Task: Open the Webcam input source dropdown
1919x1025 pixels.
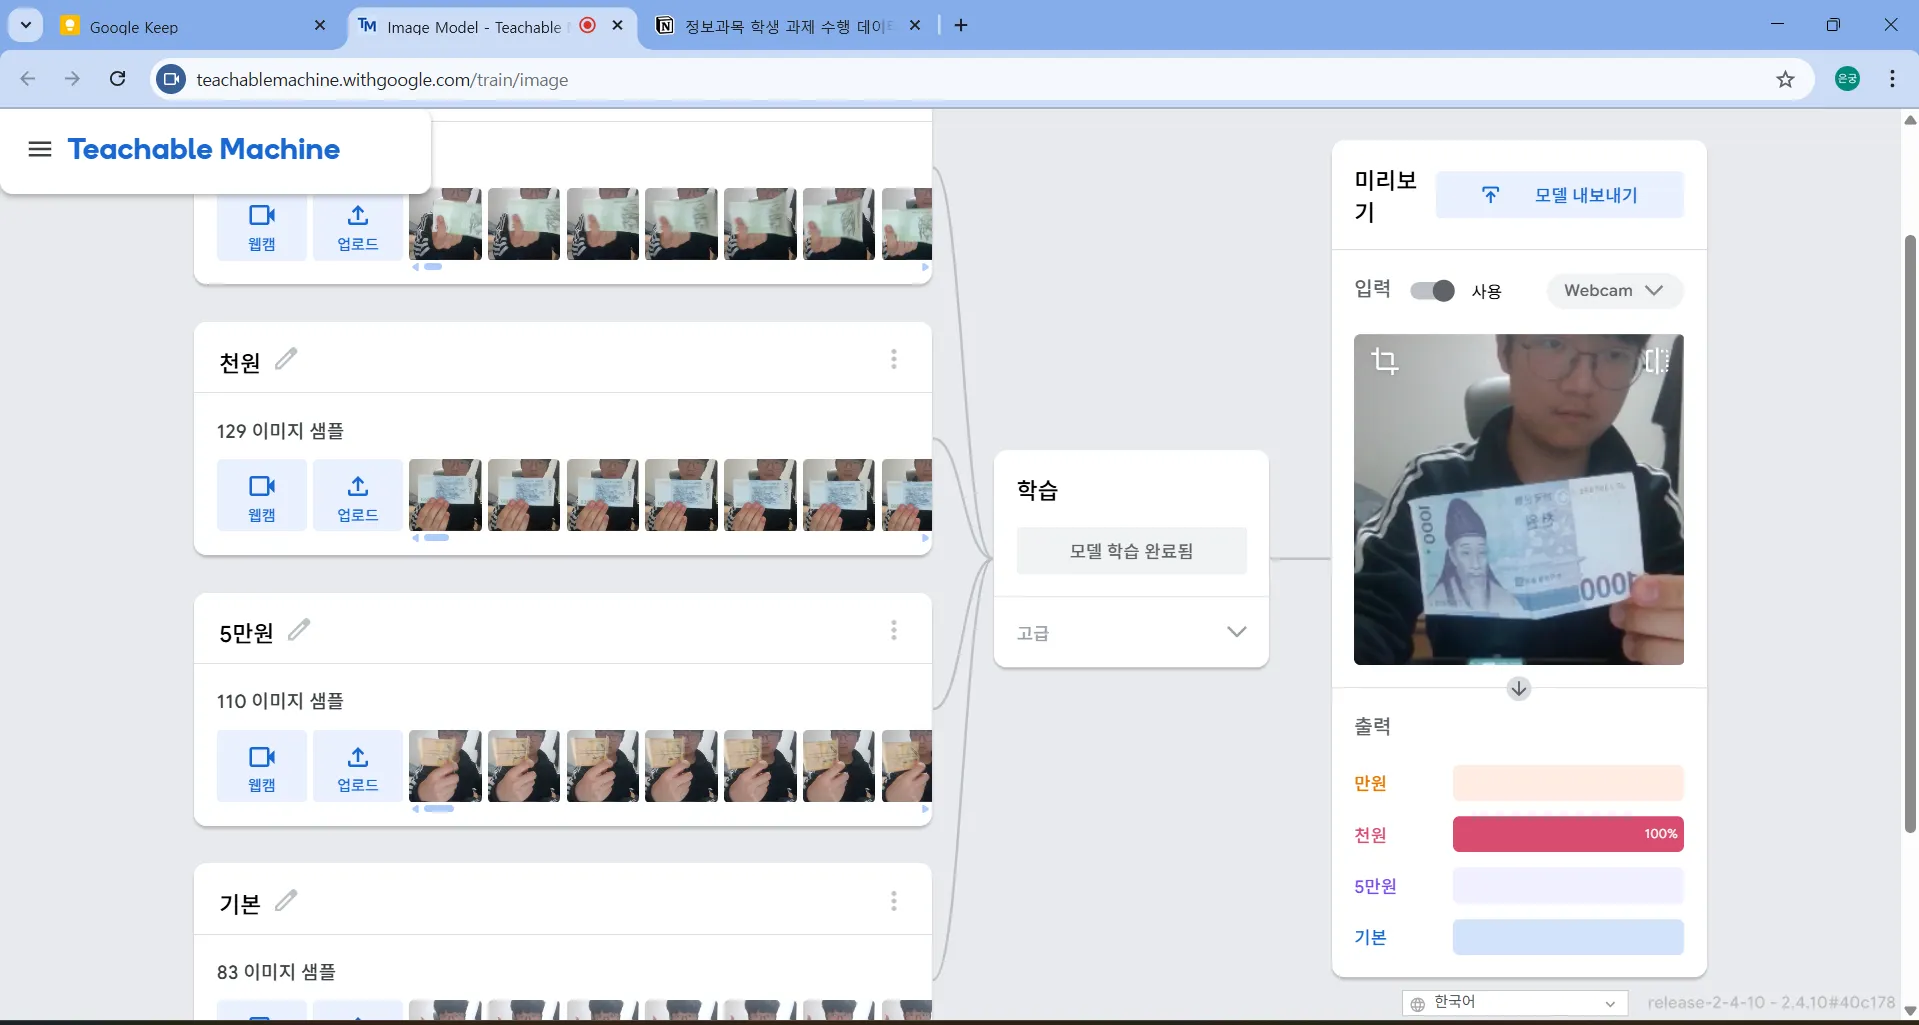Action: 1615,291
